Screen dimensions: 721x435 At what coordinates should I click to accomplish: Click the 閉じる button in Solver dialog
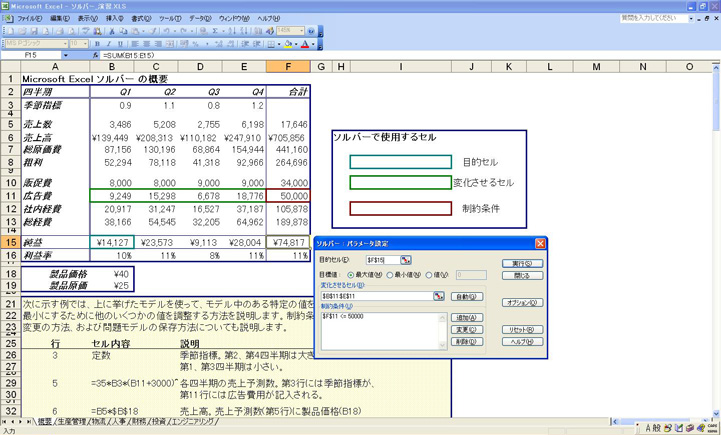point(522,275)
